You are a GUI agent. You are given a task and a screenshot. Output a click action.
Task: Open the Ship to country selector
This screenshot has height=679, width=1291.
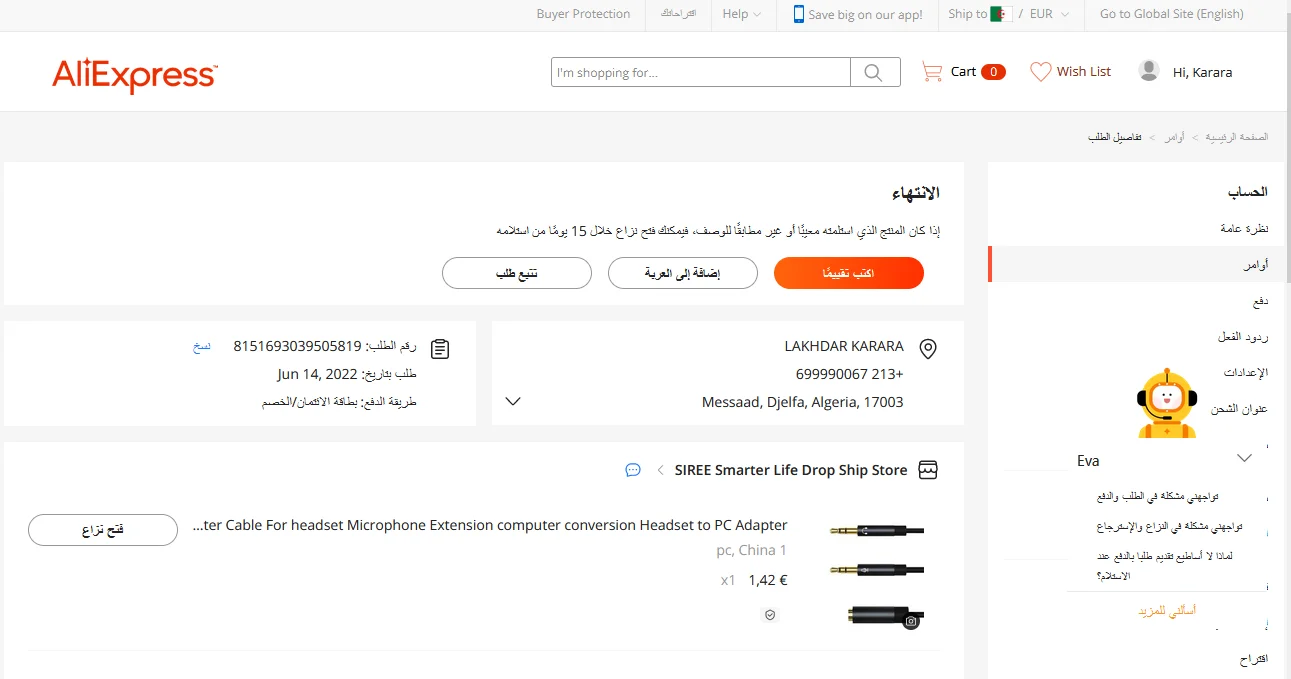(980, 14)
